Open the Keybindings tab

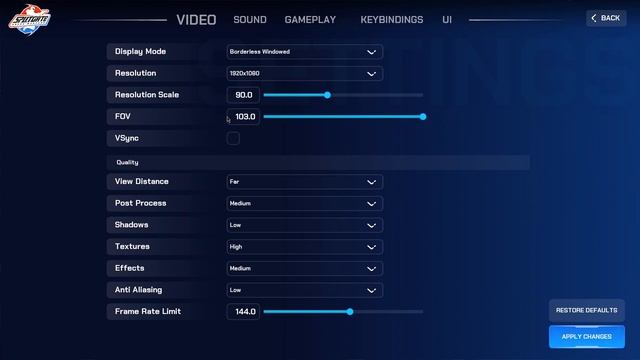click(x=391, y=20)
